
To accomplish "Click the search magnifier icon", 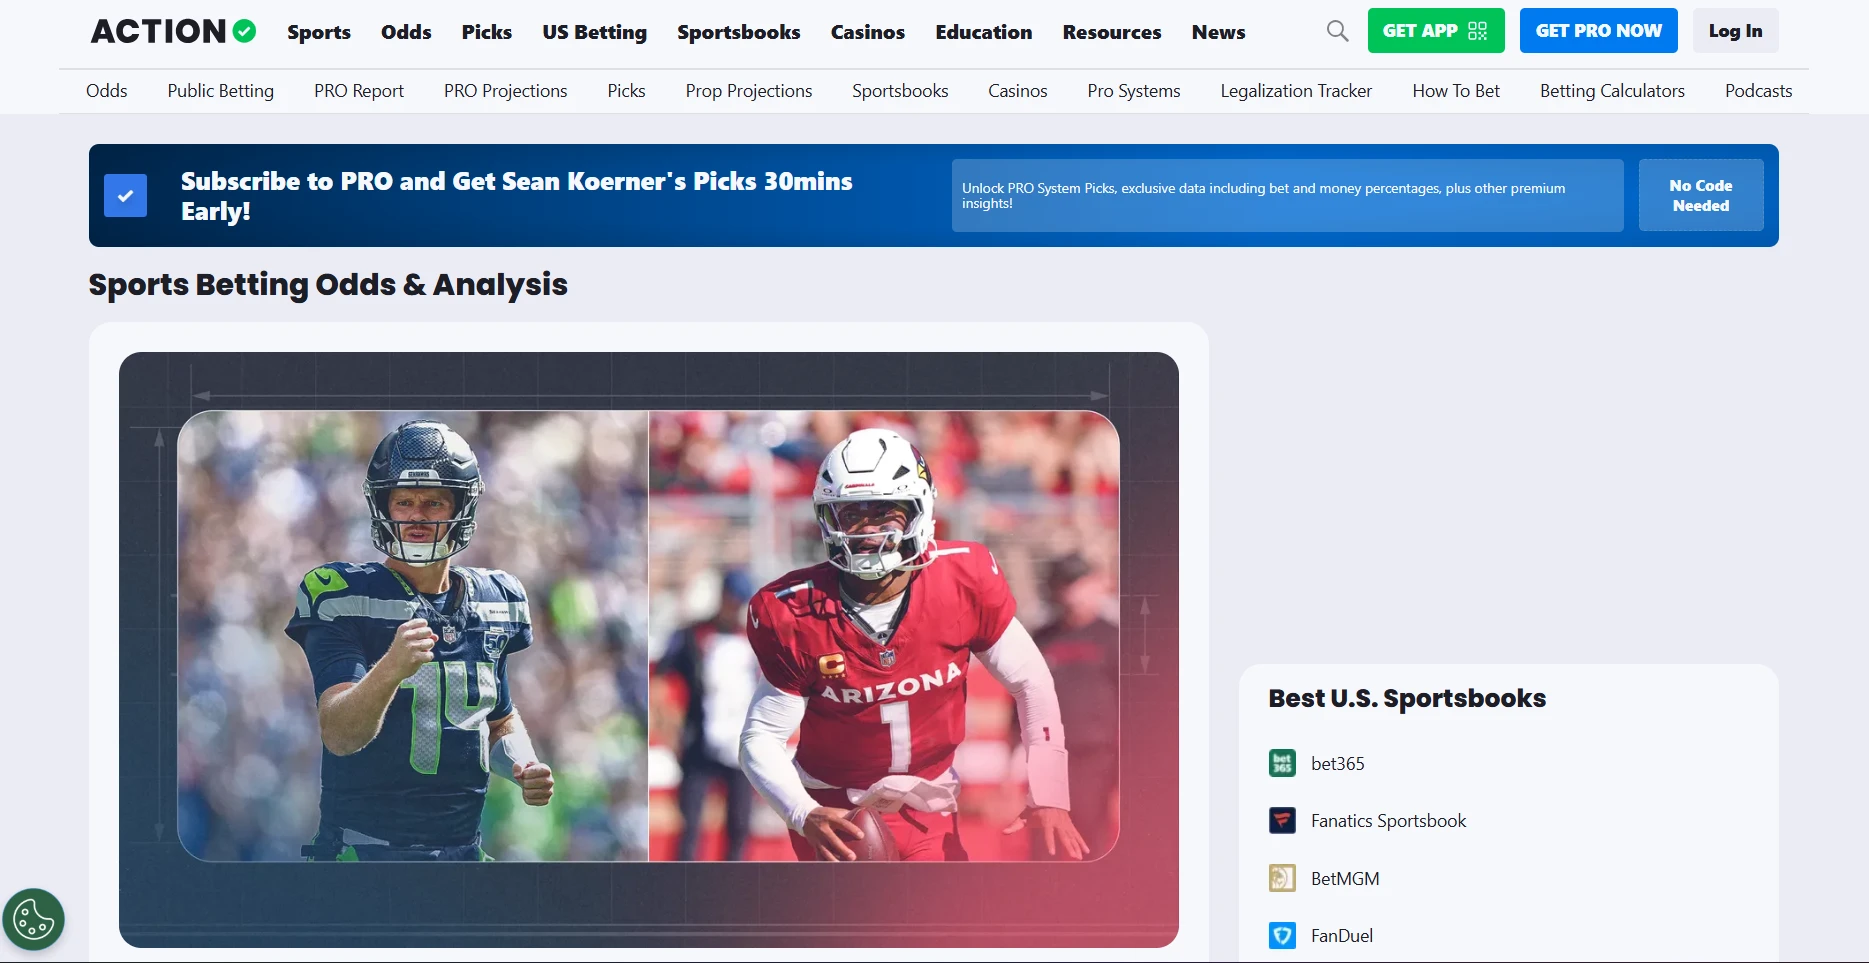I will (1337, 31).
